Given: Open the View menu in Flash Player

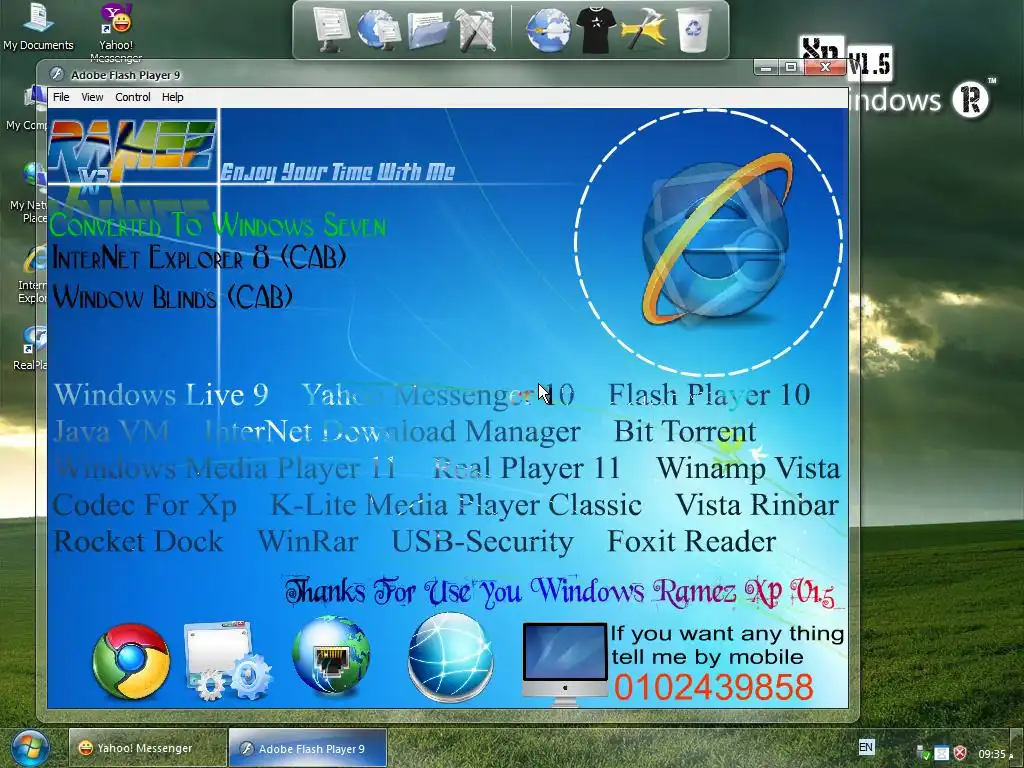Looking at the screenshot, I should point(92,97).
